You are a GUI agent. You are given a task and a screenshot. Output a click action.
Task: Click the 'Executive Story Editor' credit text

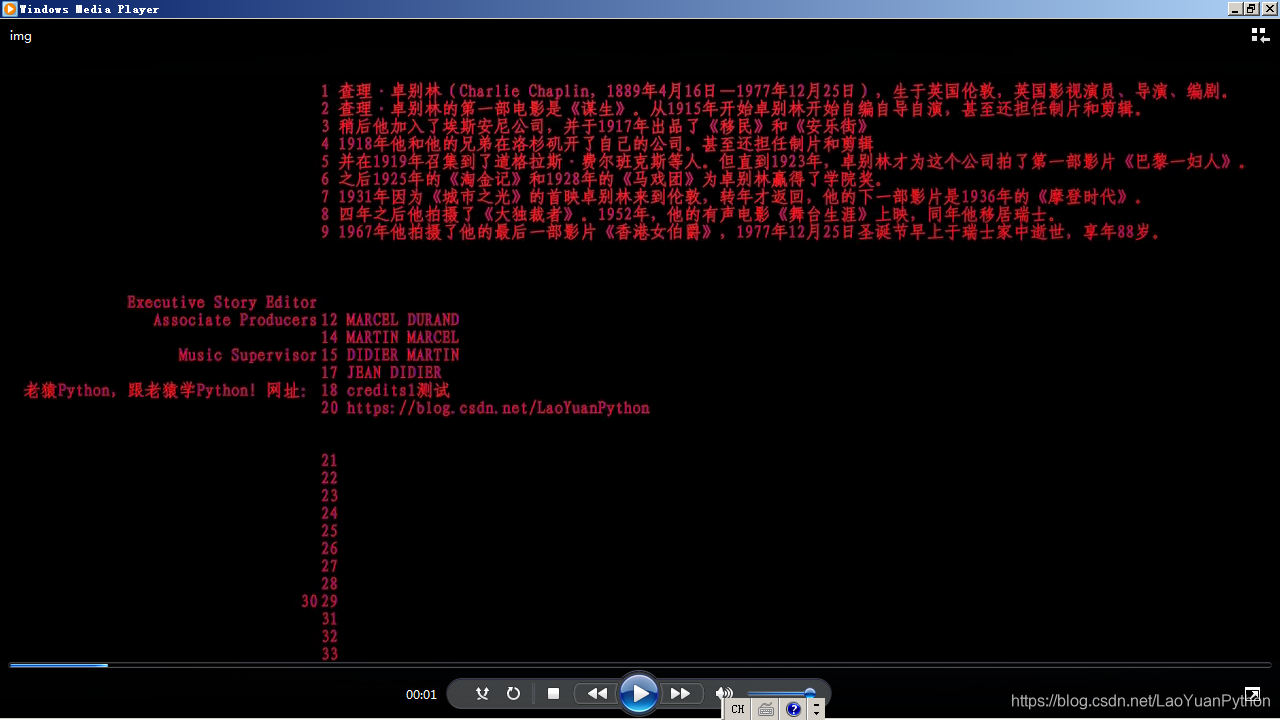(222, 302)
